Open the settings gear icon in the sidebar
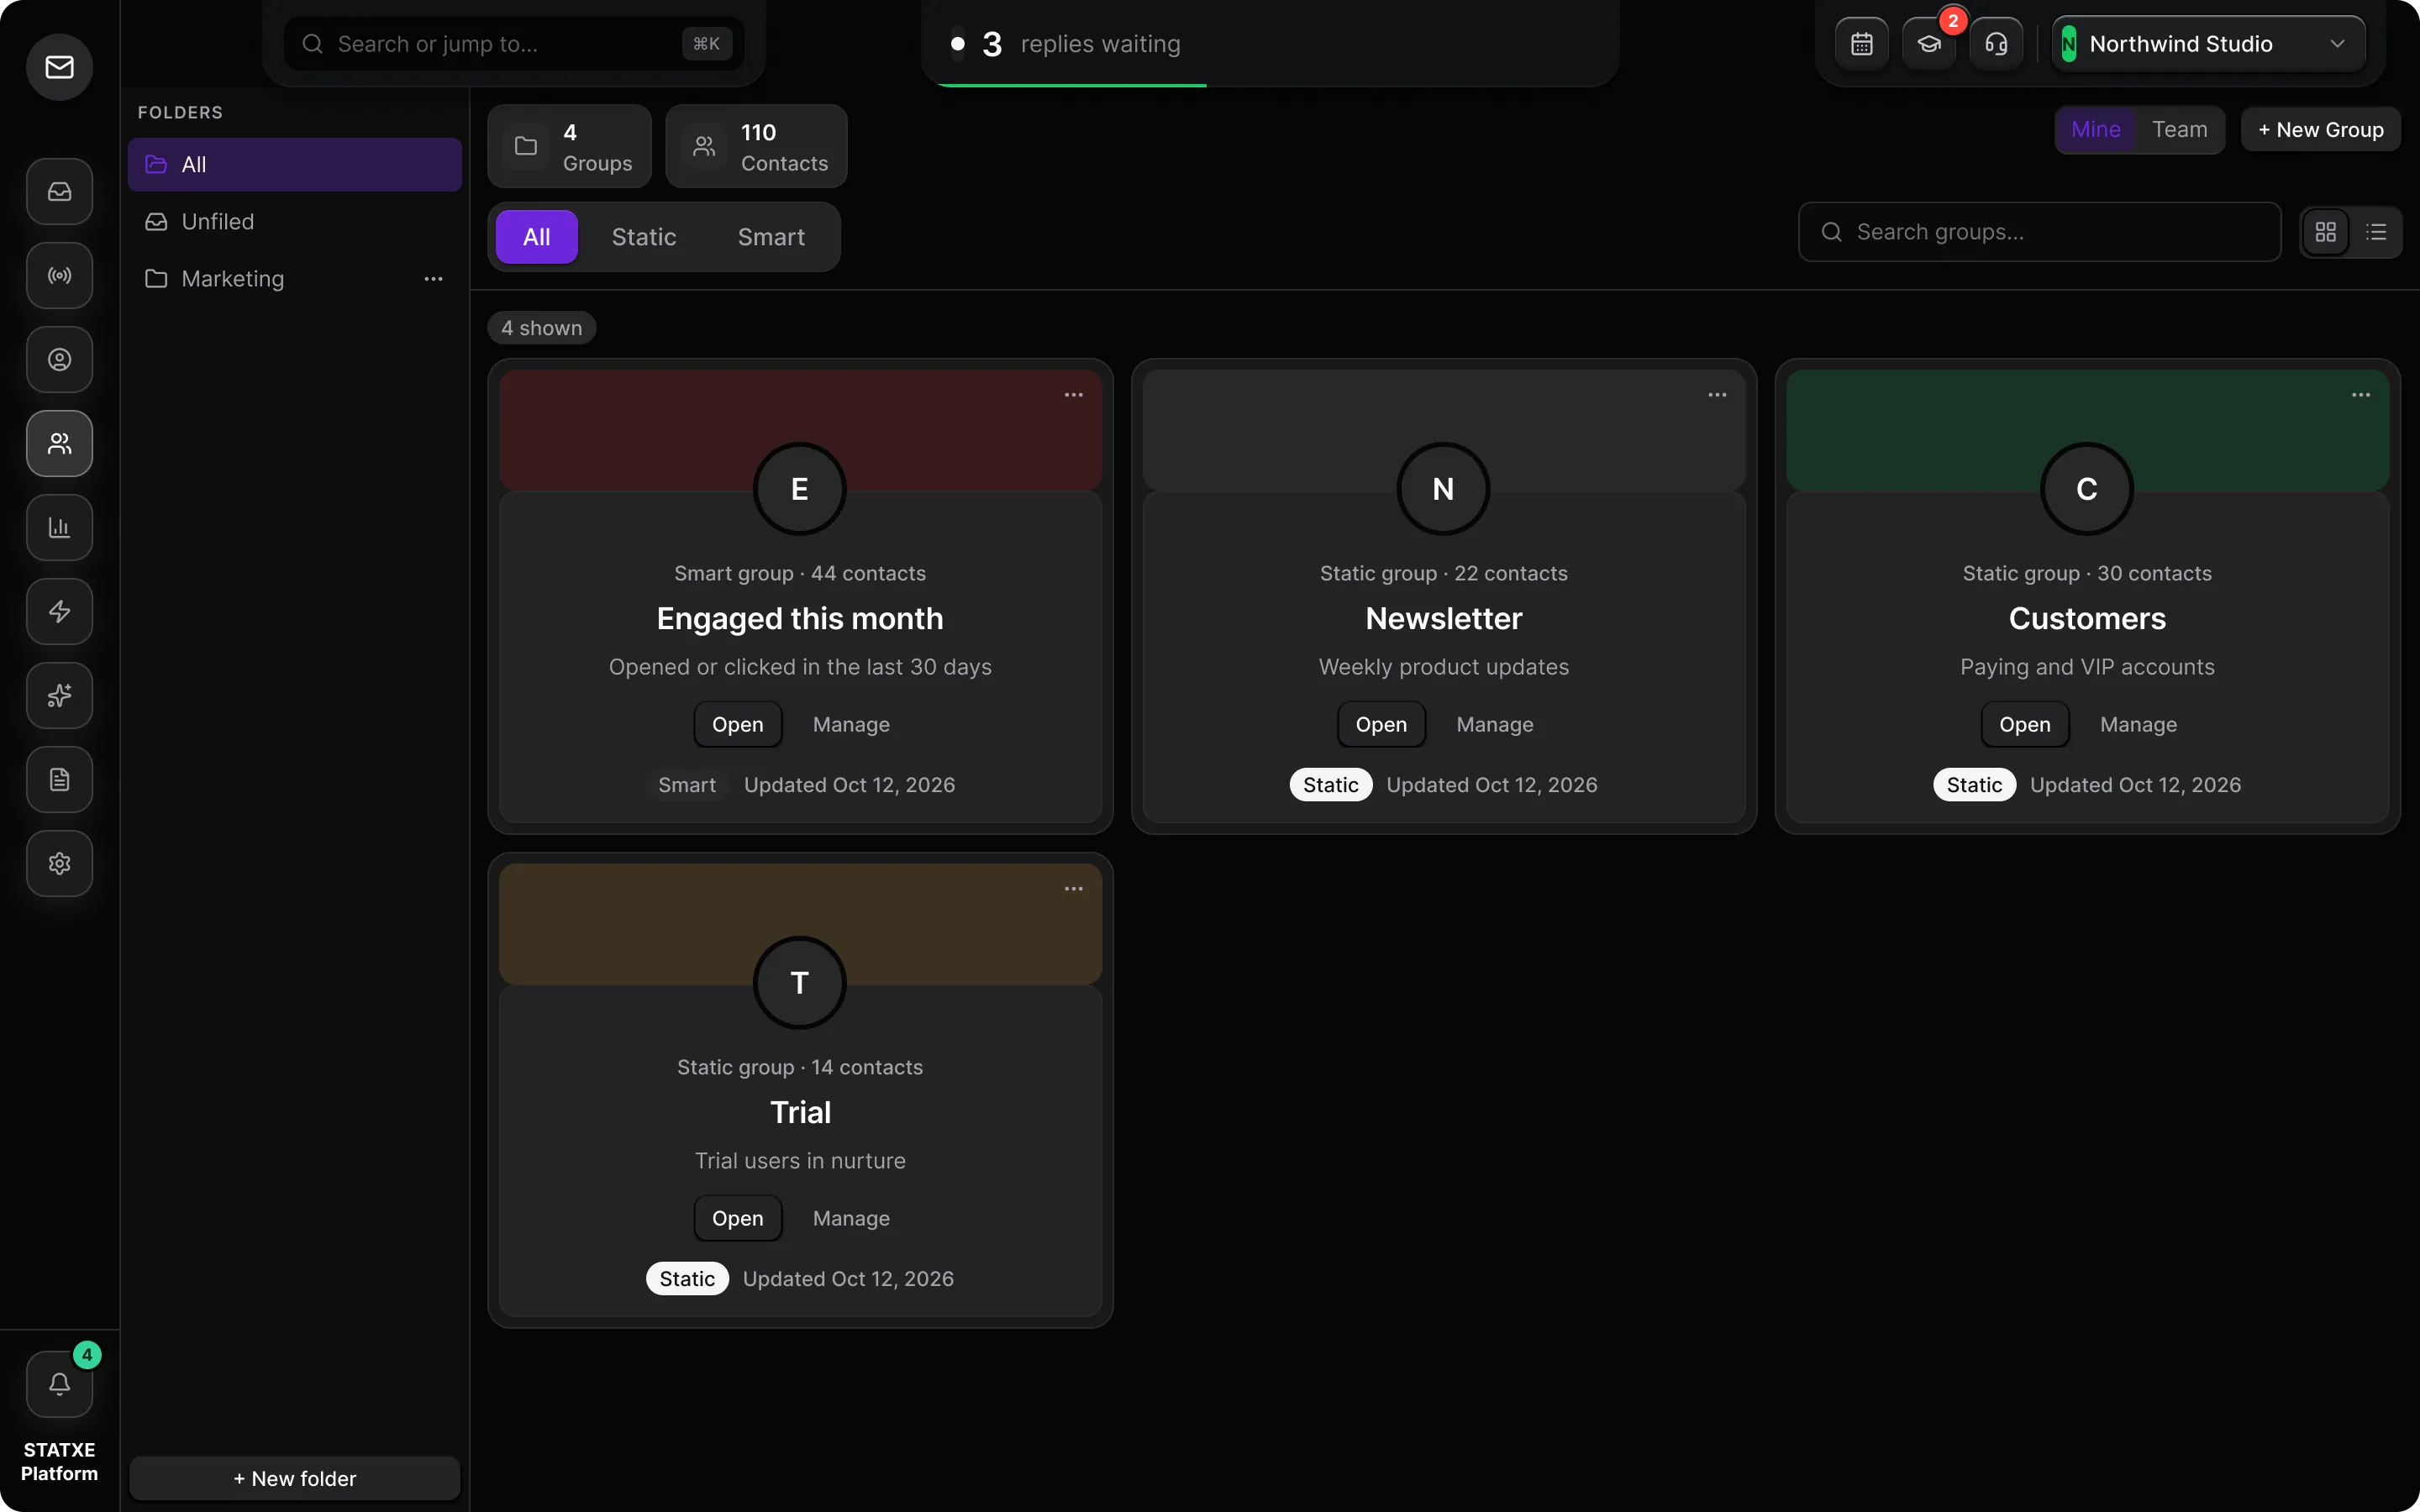 pos(59,863)
